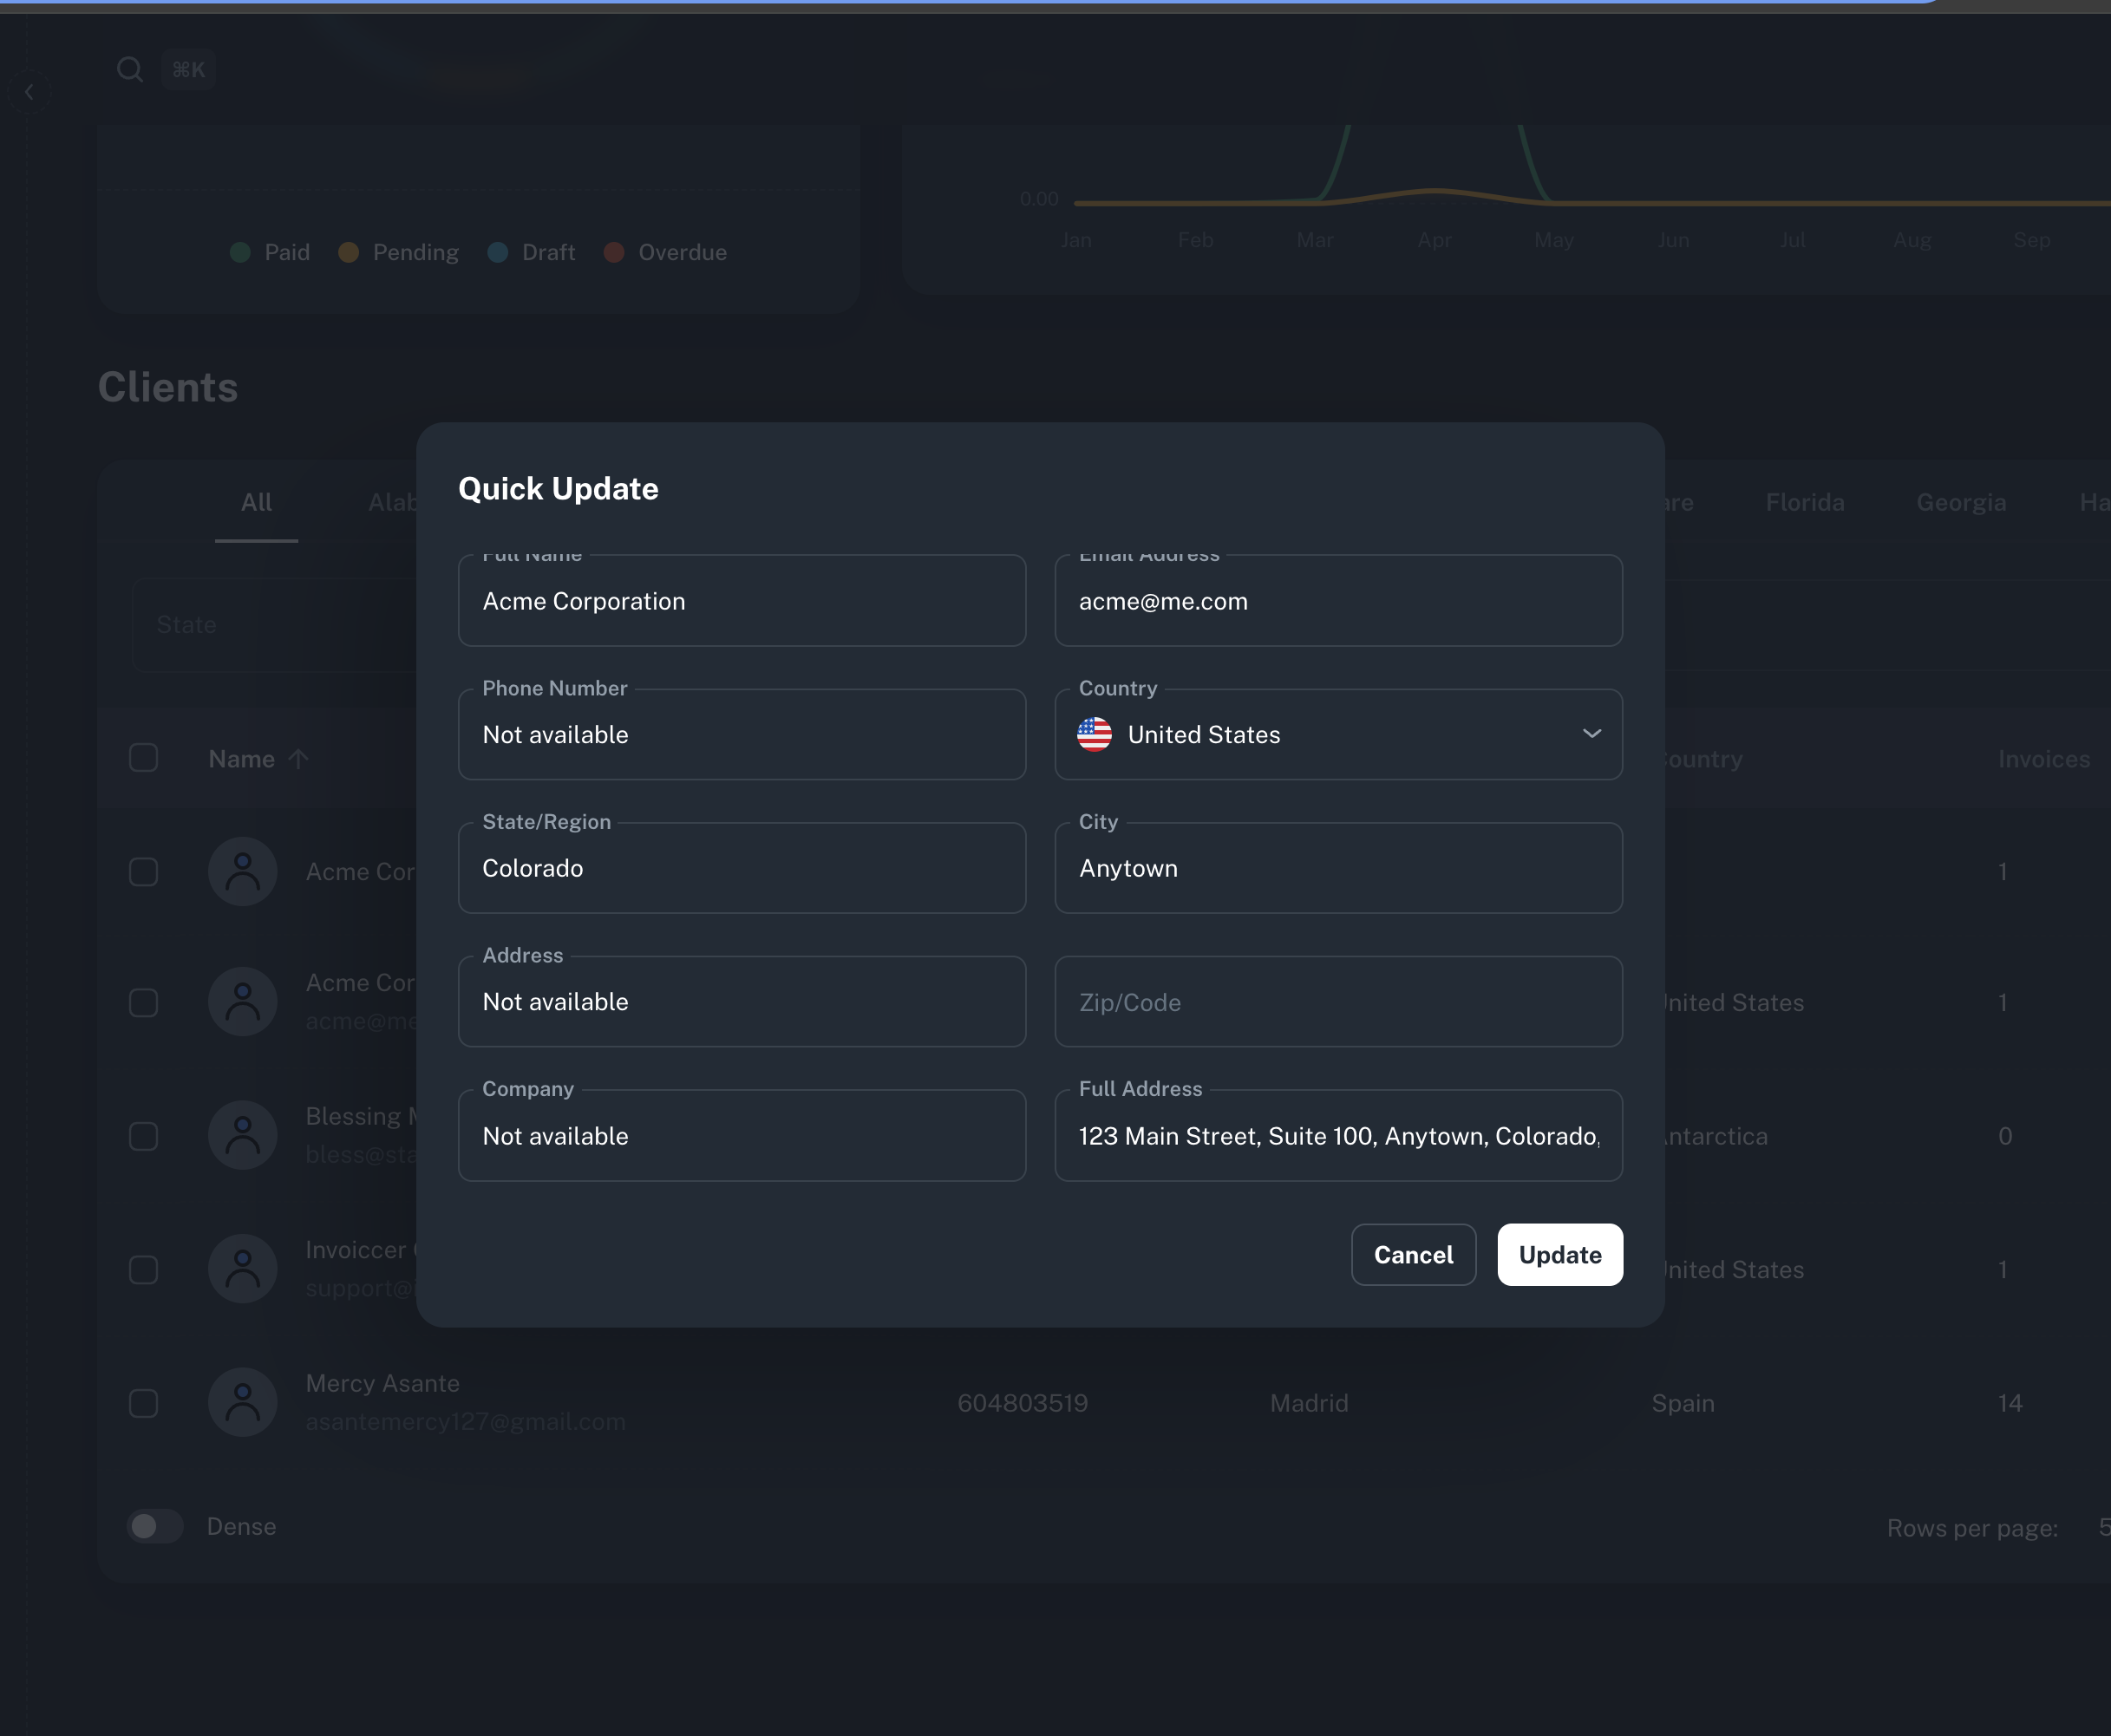Click the US flag icon in Country field

1094,735
